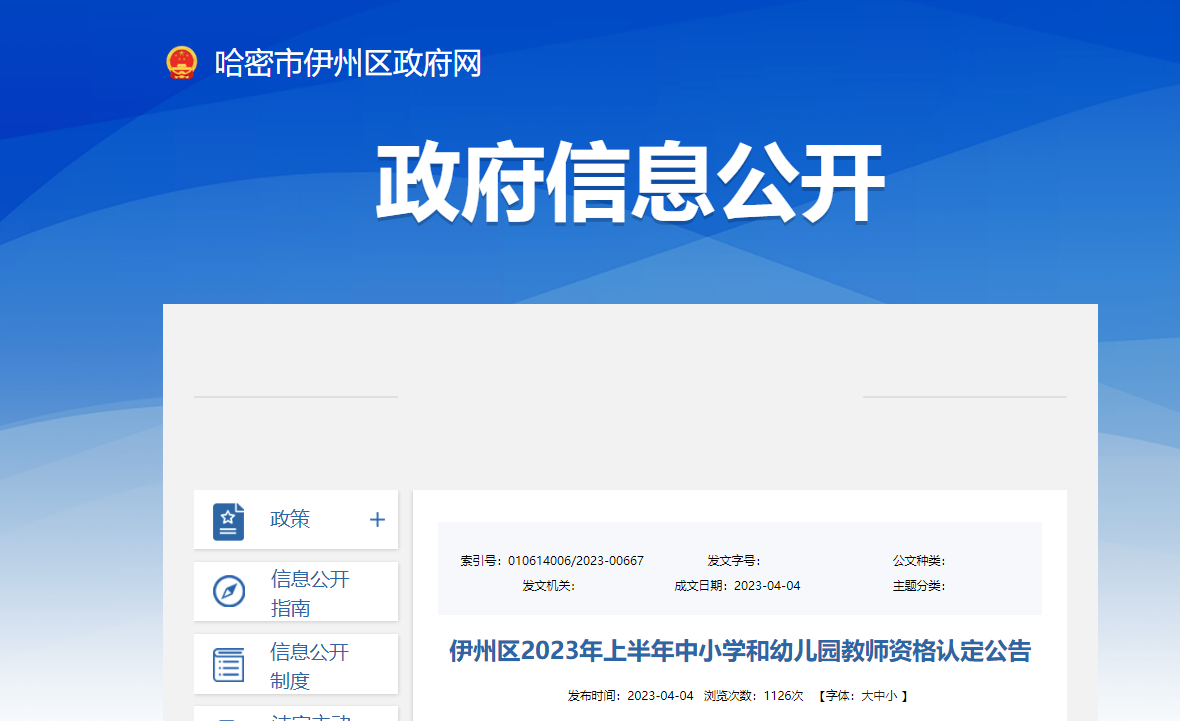Set font size to 中 (medium)

(879, 696)
